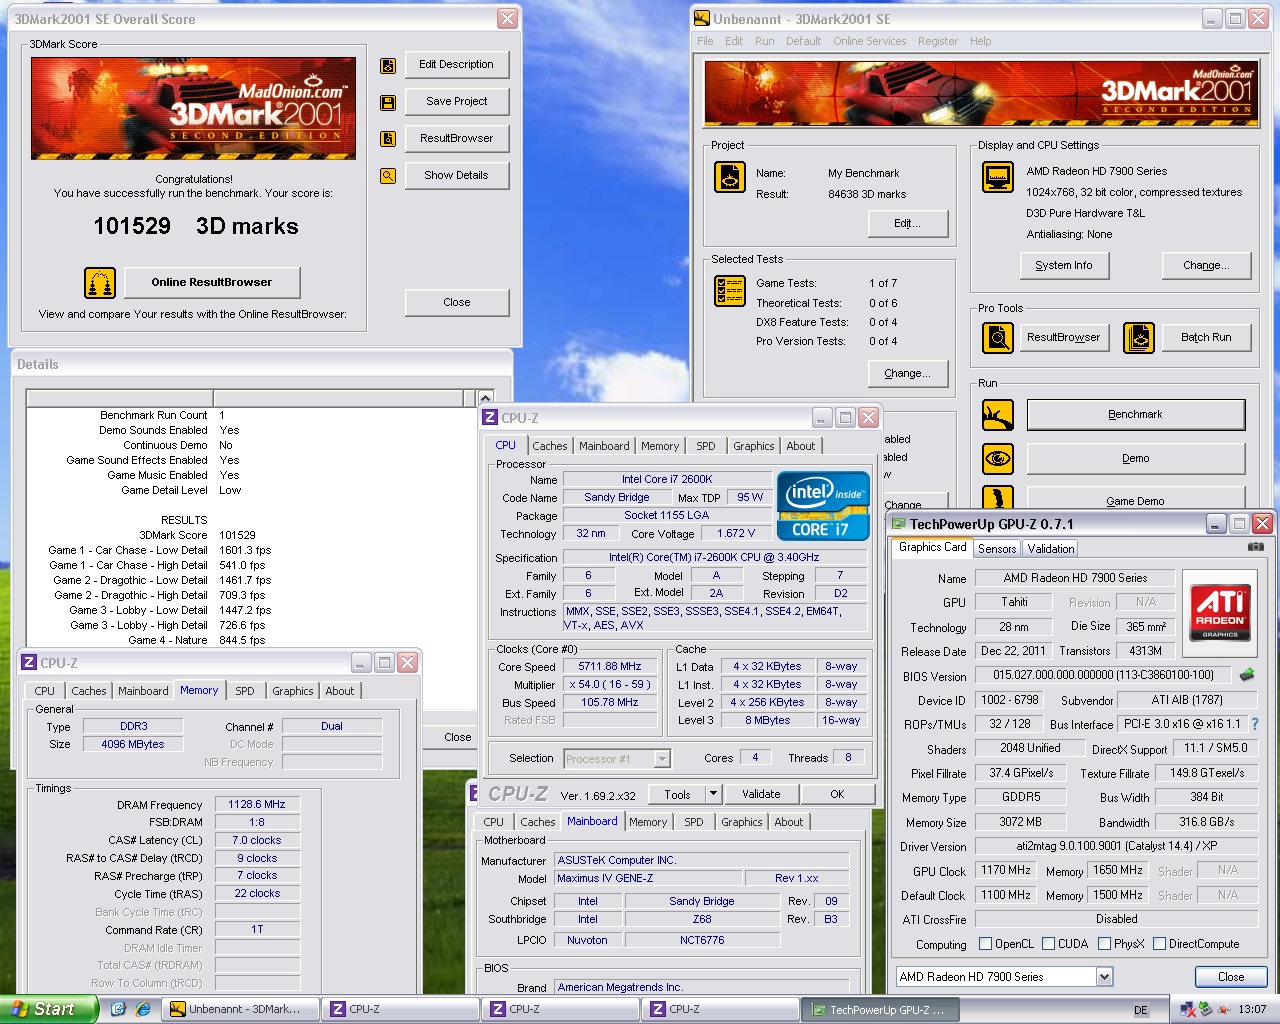Click the Pro Tools ResultBrowser icon
Viewport: 1280px width, 1024px height.
[x=998, y=338]
